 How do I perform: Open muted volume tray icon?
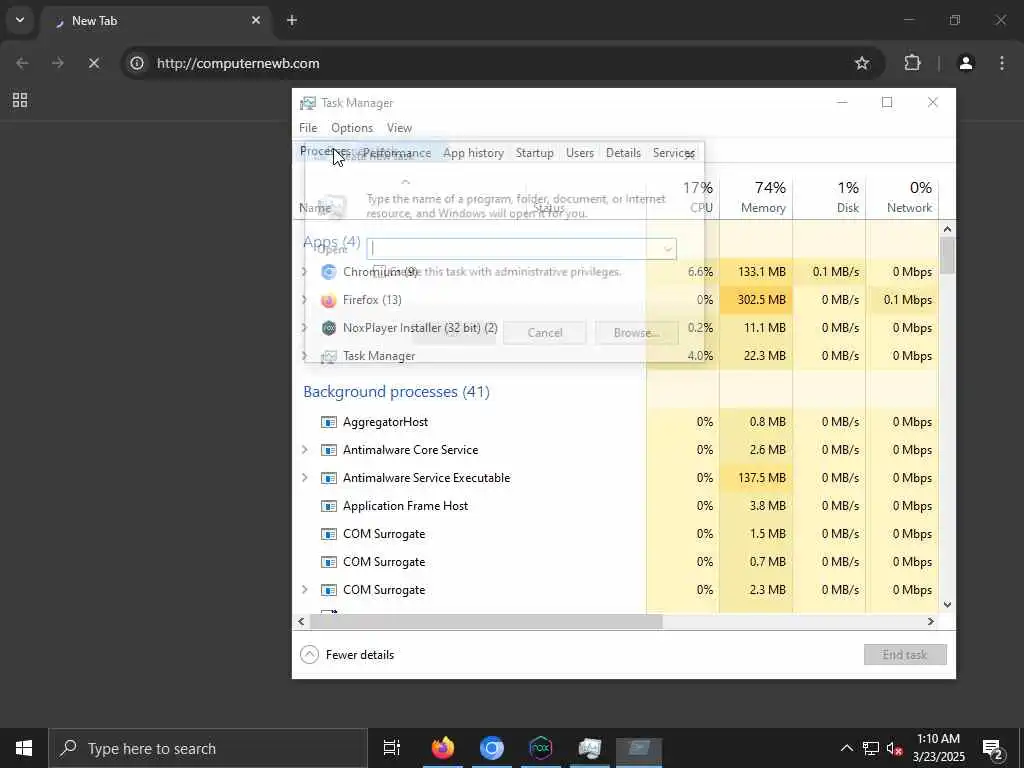[895, 748]
